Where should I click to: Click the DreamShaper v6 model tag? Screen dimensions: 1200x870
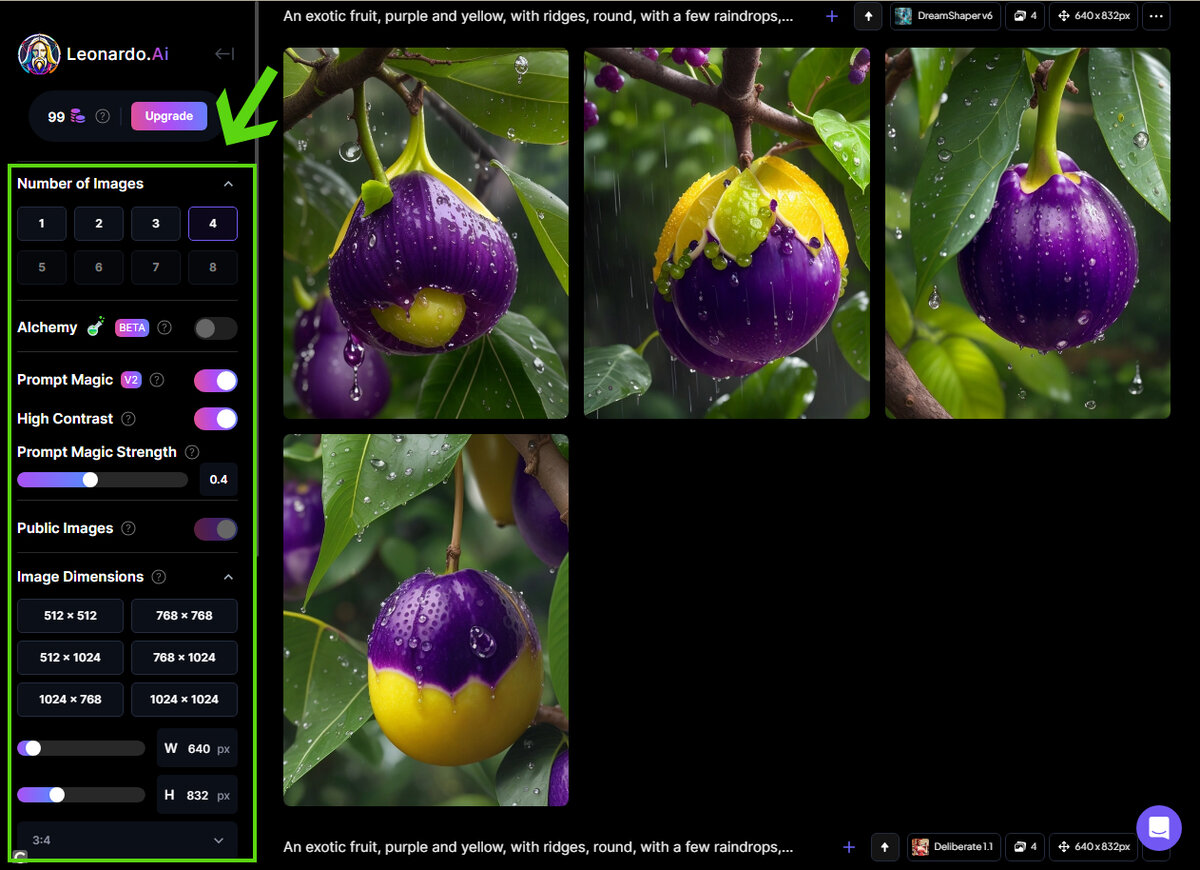(945, 17)
